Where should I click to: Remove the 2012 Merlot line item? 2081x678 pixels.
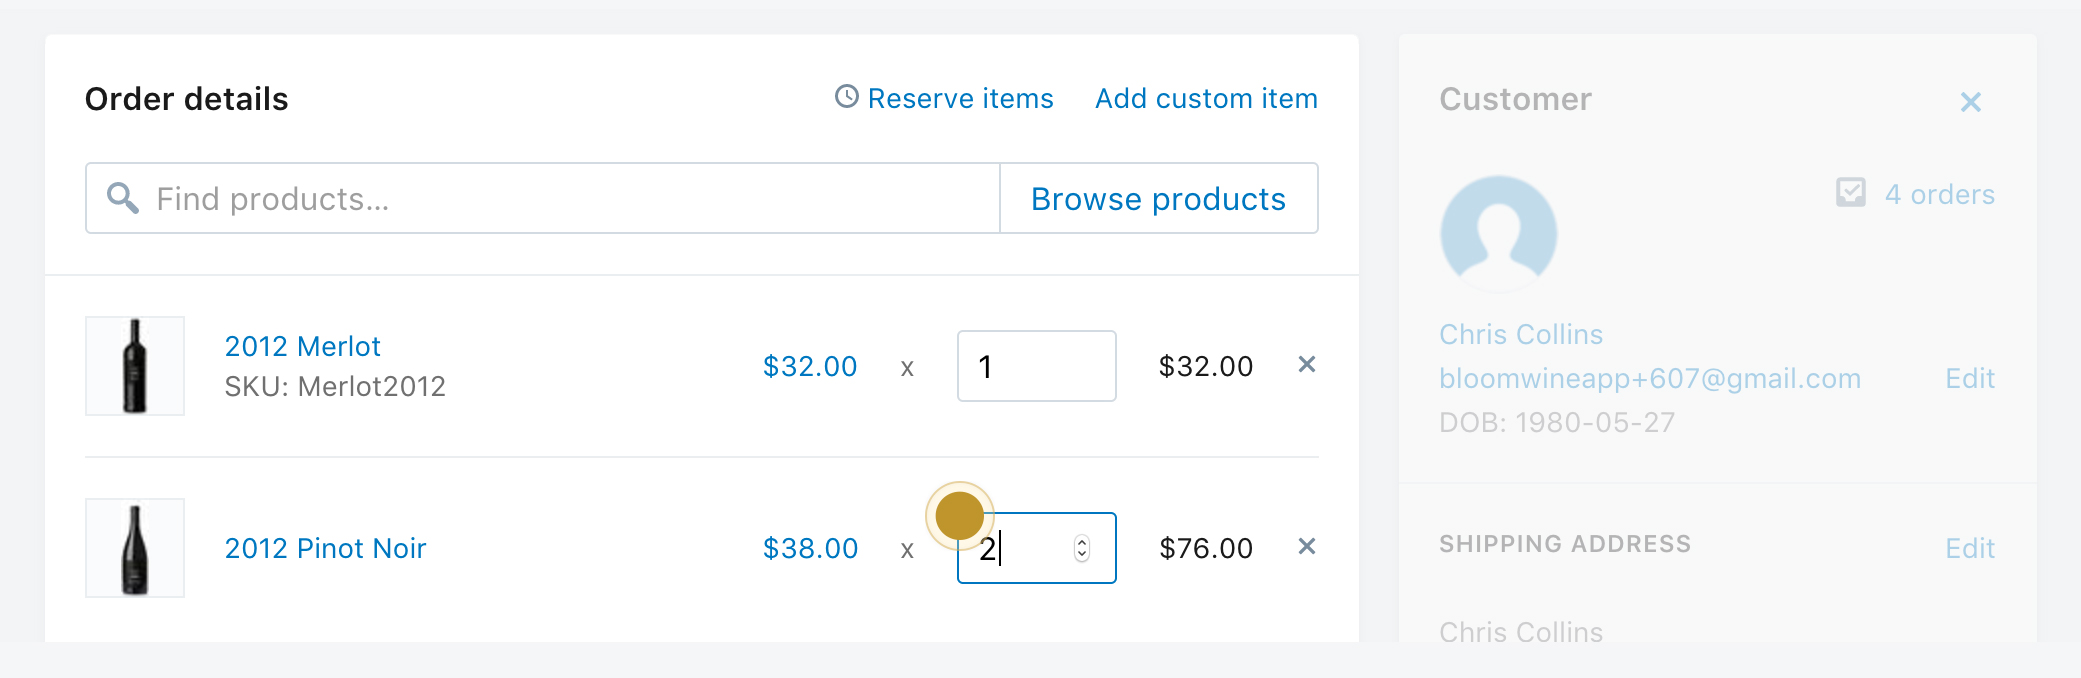[1306, 364]
